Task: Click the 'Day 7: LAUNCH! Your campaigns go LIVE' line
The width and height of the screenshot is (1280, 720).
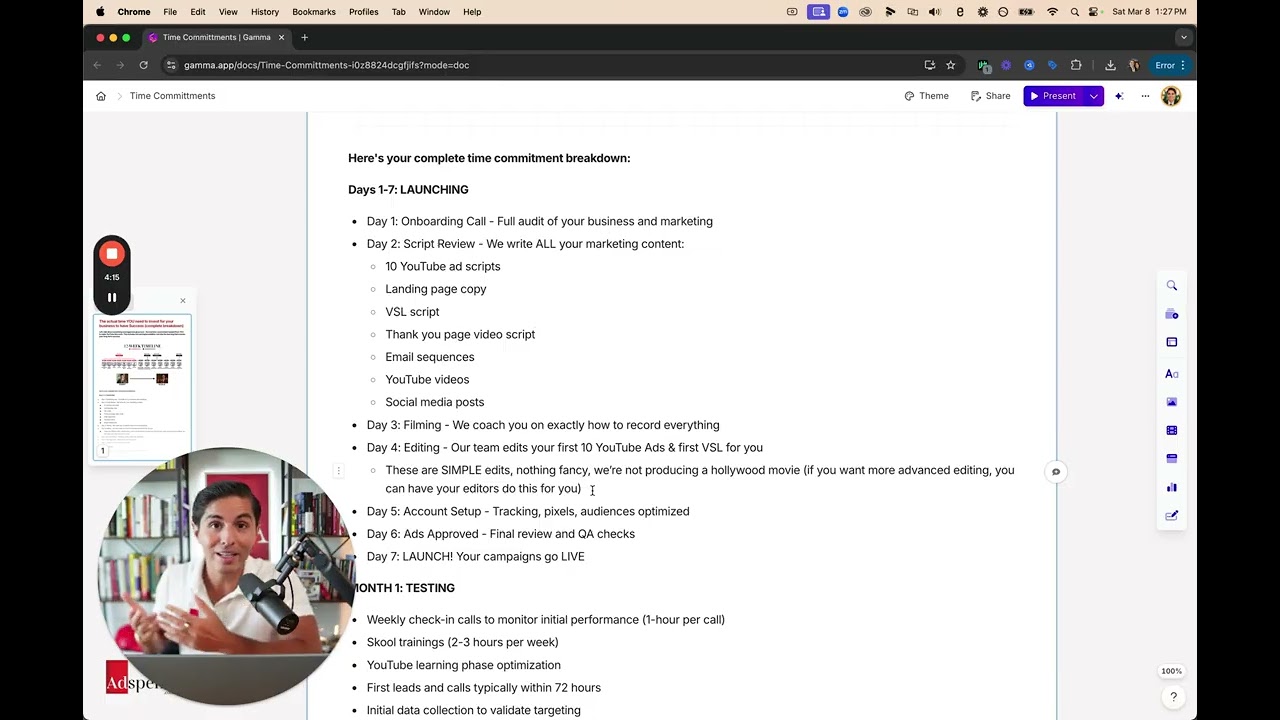Action: pyautogui.click(x=476, y=557)
